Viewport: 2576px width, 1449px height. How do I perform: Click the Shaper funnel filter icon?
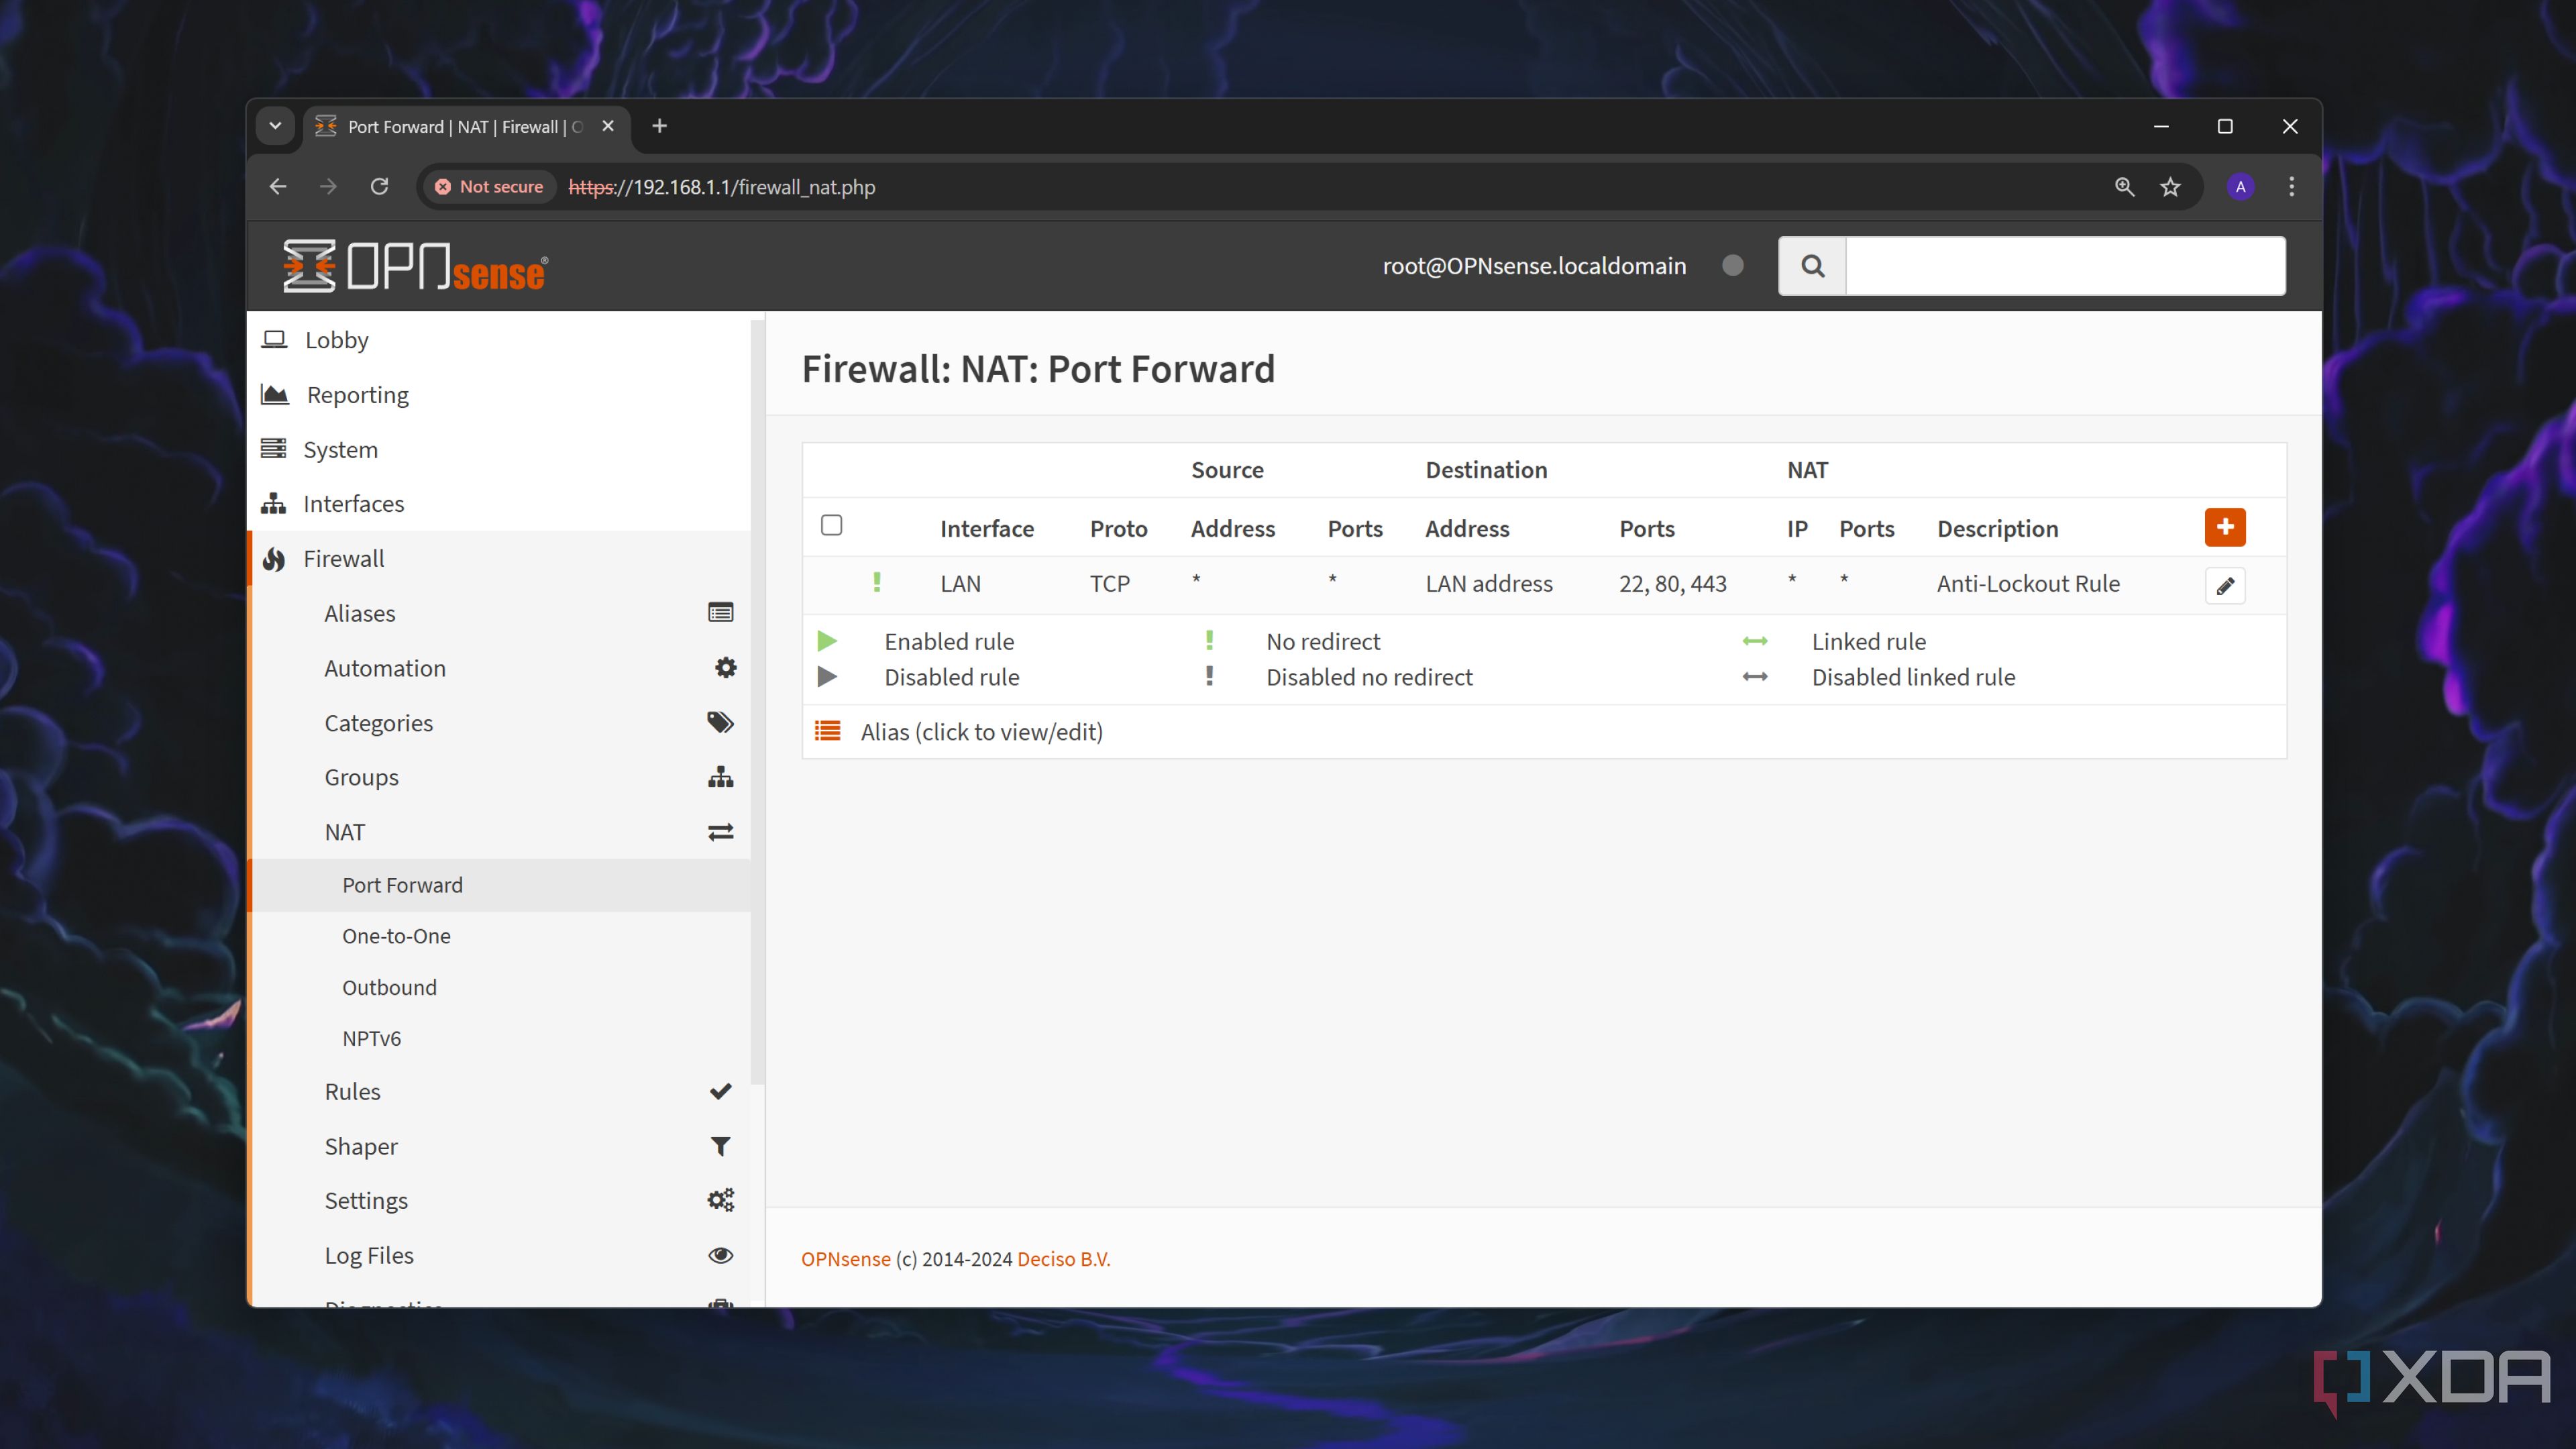(x=720, y=1146)
